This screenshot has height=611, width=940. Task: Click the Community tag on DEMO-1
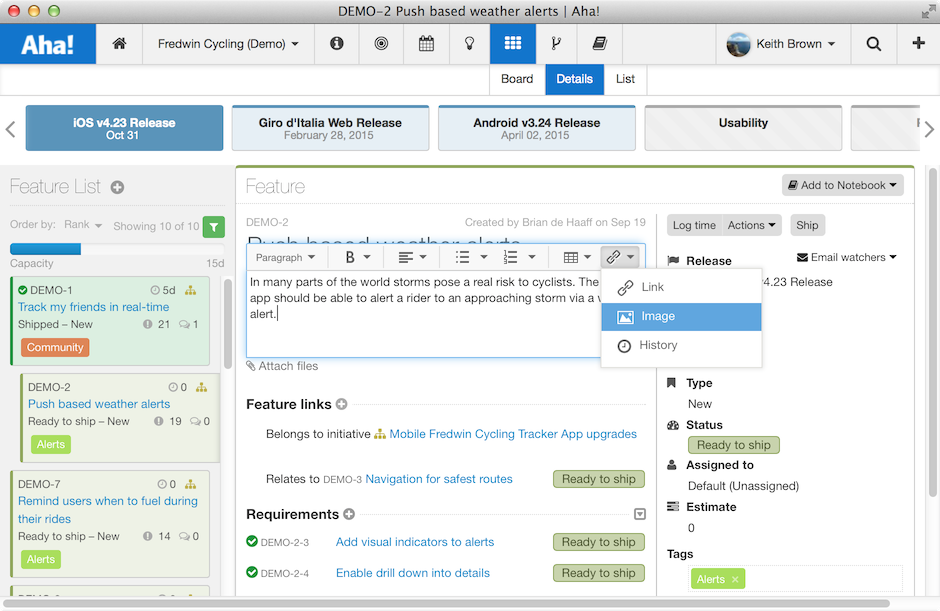point(55,348)
